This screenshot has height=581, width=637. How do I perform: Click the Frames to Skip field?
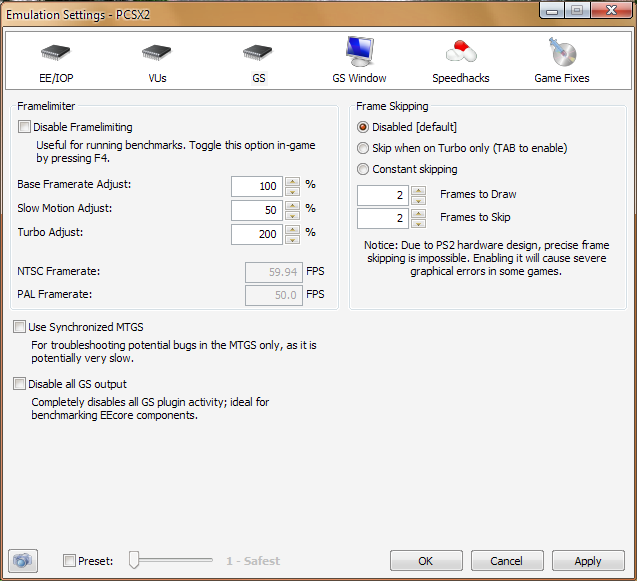coord(383,218)
